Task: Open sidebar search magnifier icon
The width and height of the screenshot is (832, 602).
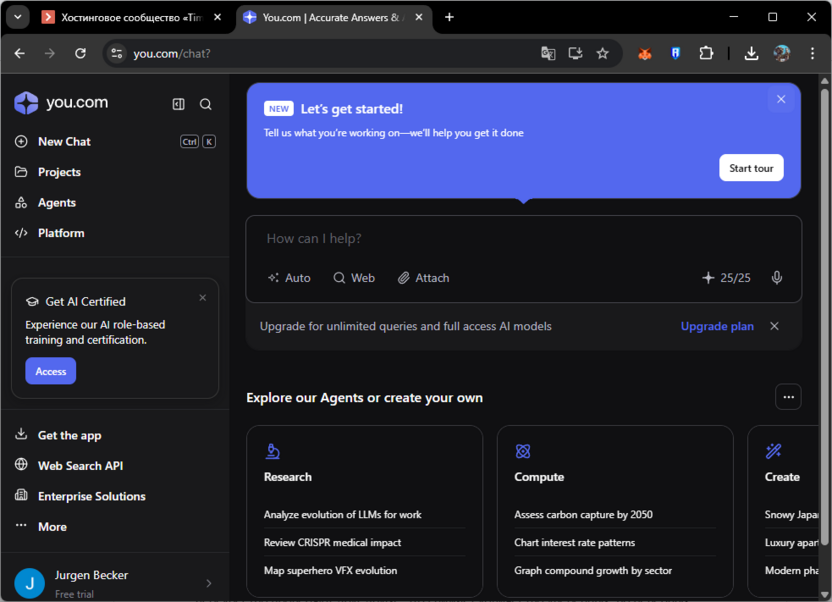Action: pyautogui.click(x=206, y=104)
